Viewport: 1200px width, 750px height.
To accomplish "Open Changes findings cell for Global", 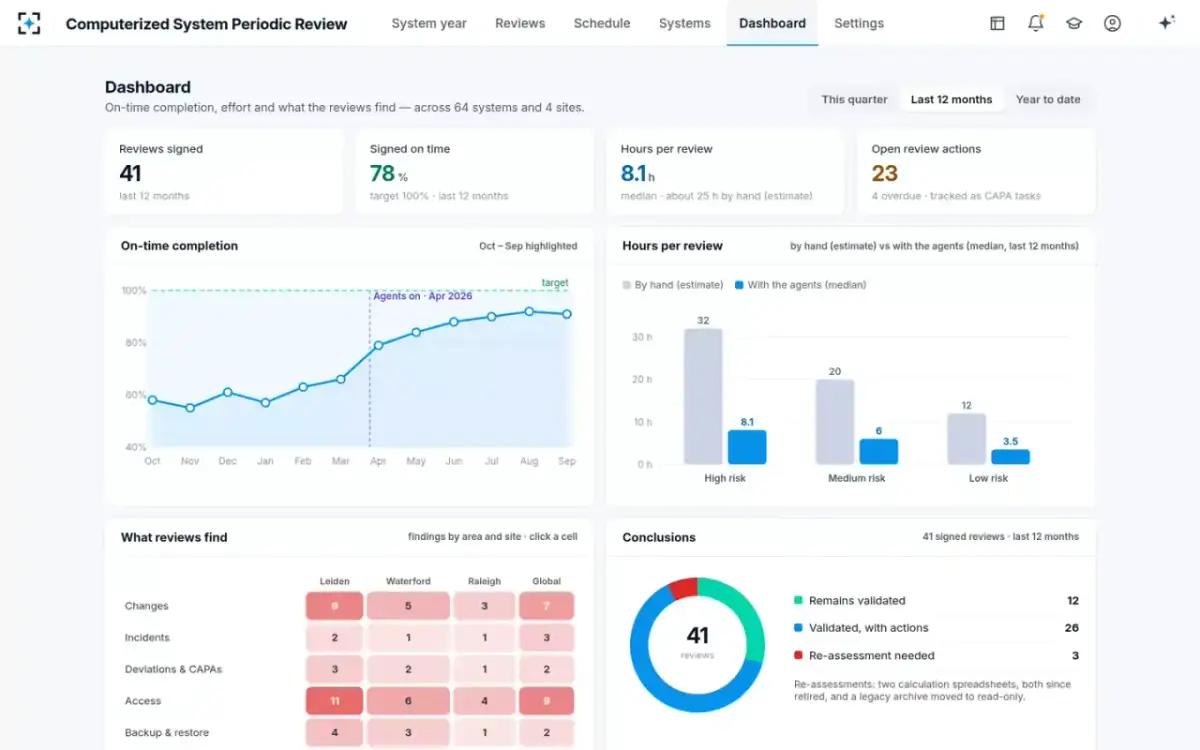I will [546, 606].
